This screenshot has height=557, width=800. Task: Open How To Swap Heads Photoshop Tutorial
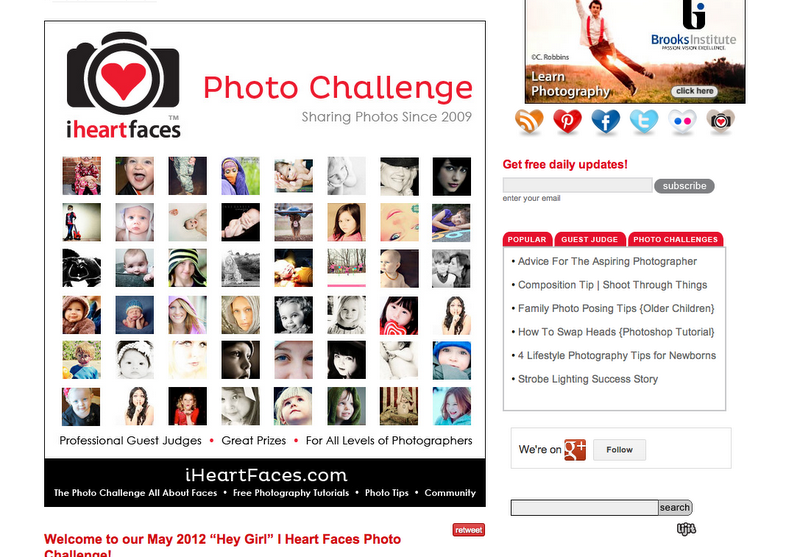[x=616, y=332]
